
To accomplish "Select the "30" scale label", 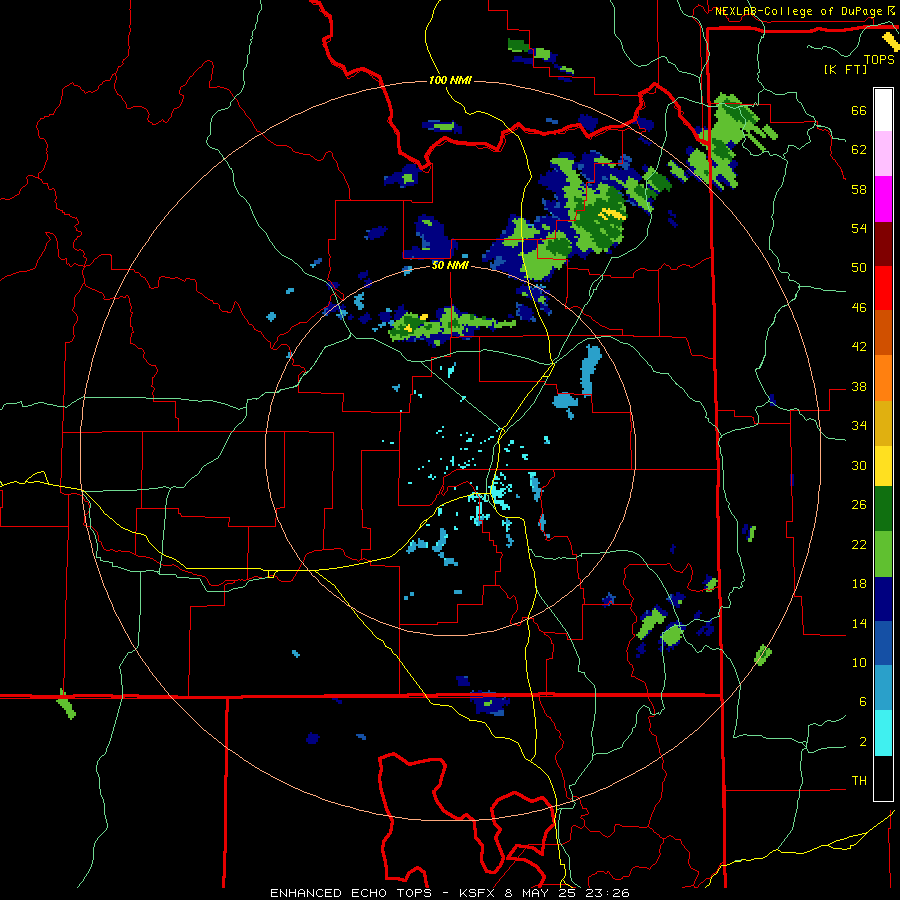I will [859, 465].
